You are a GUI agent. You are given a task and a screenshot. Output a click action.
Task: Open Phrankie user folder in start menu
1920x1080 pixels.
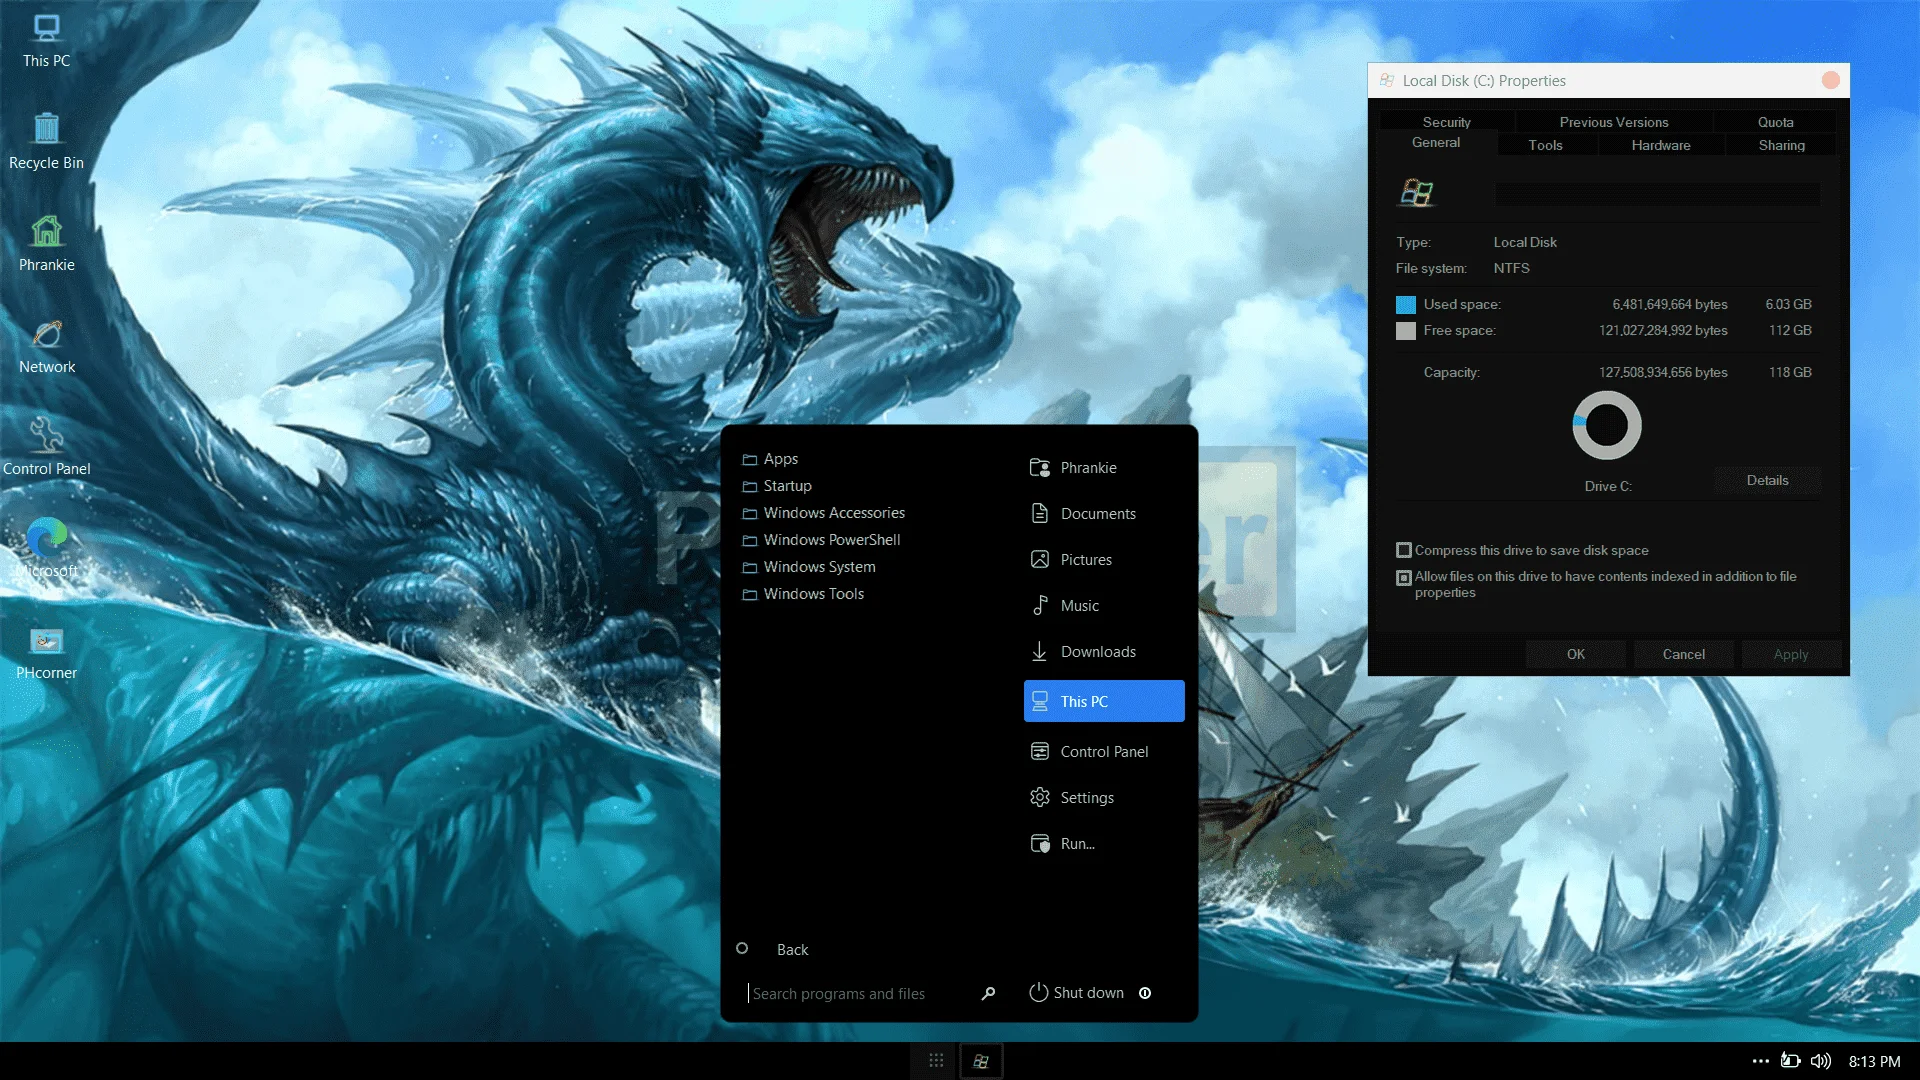tap(1104, 468)
